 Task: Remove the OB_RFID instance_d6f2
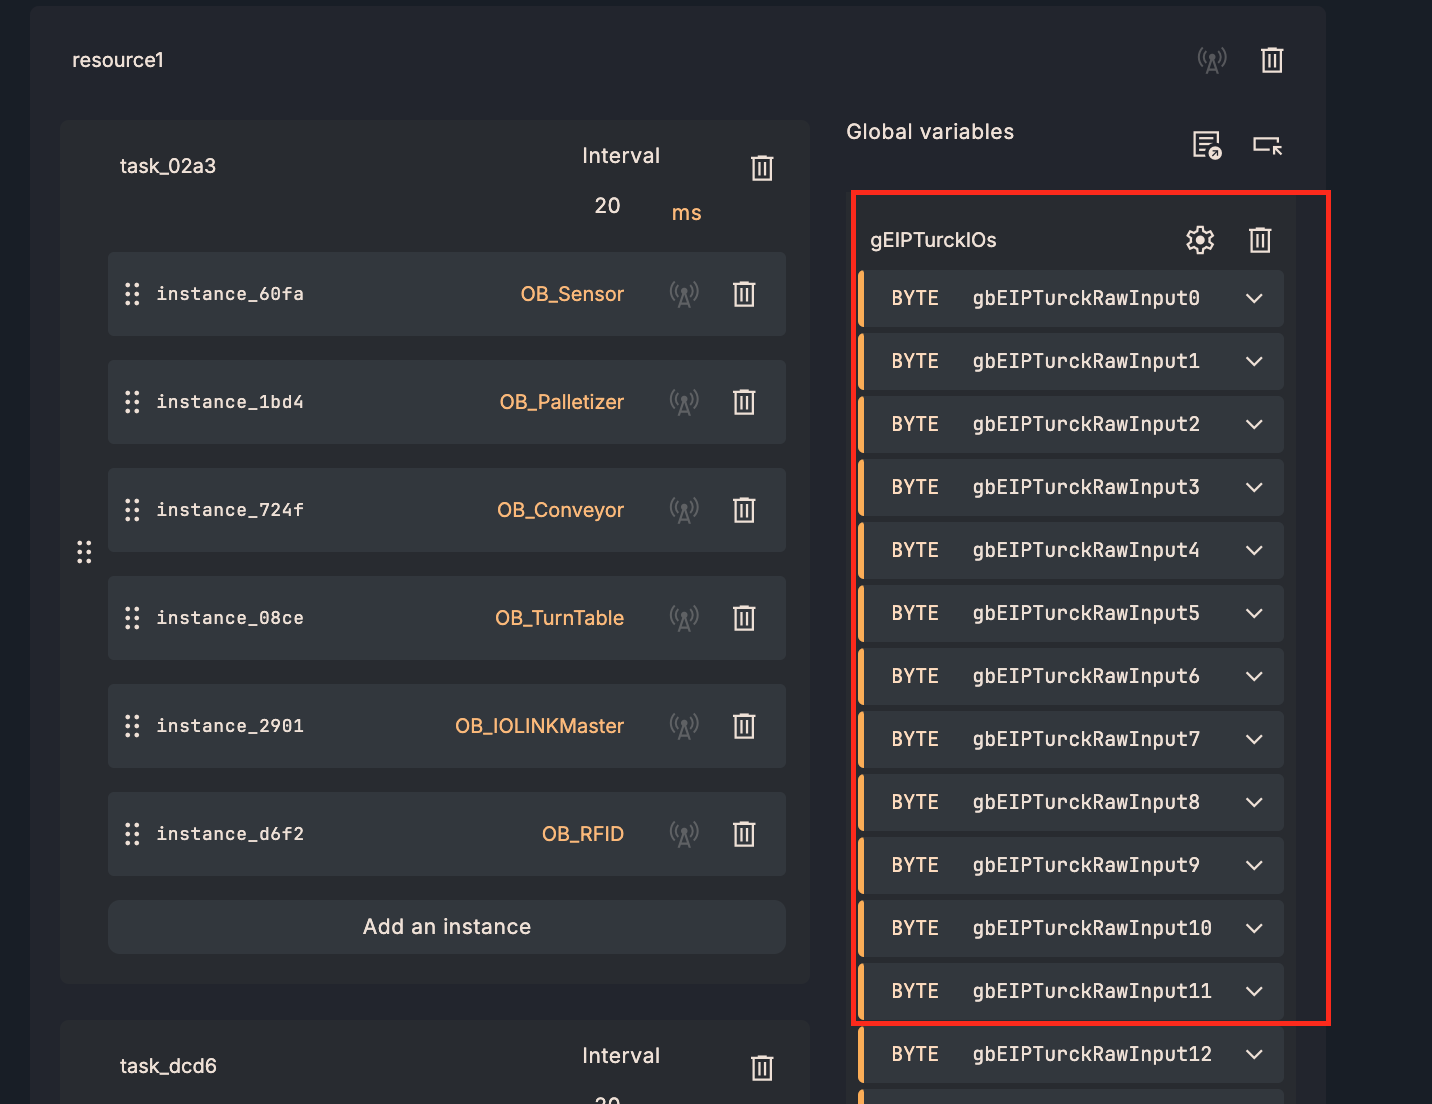tap(743, 834)
